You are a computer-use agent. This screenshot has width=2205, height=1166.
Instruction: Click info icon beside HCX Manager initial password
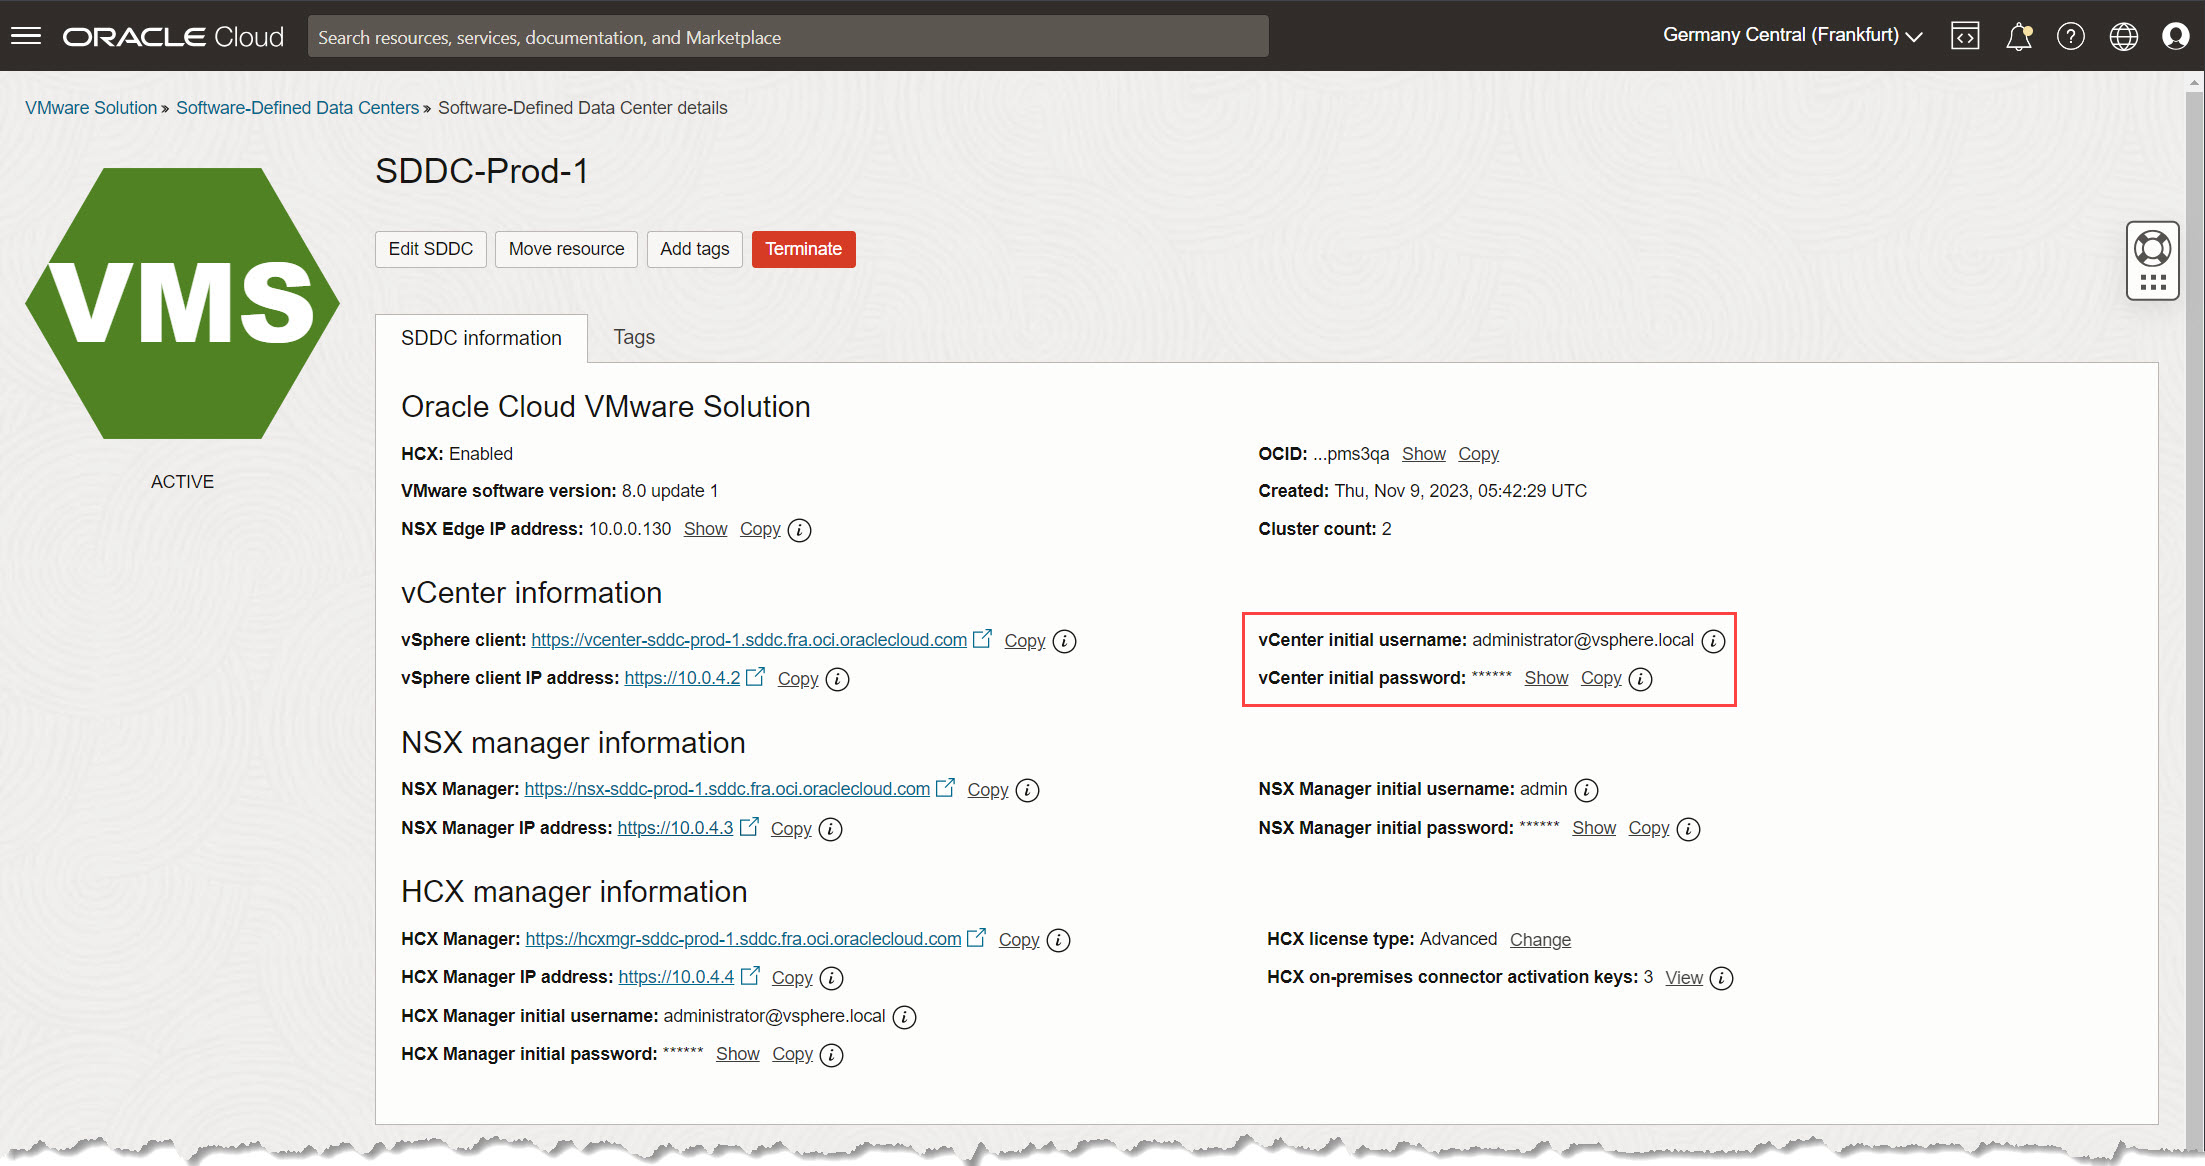click(x=831, y=1055)
